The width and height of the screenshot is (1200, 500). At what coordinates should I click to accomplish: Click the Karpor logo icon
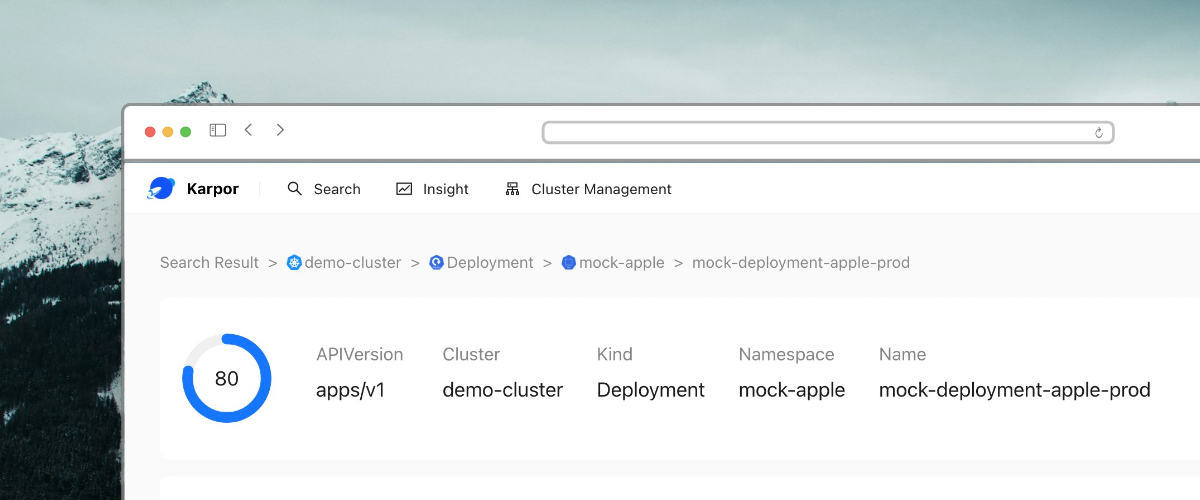(161, 189)
